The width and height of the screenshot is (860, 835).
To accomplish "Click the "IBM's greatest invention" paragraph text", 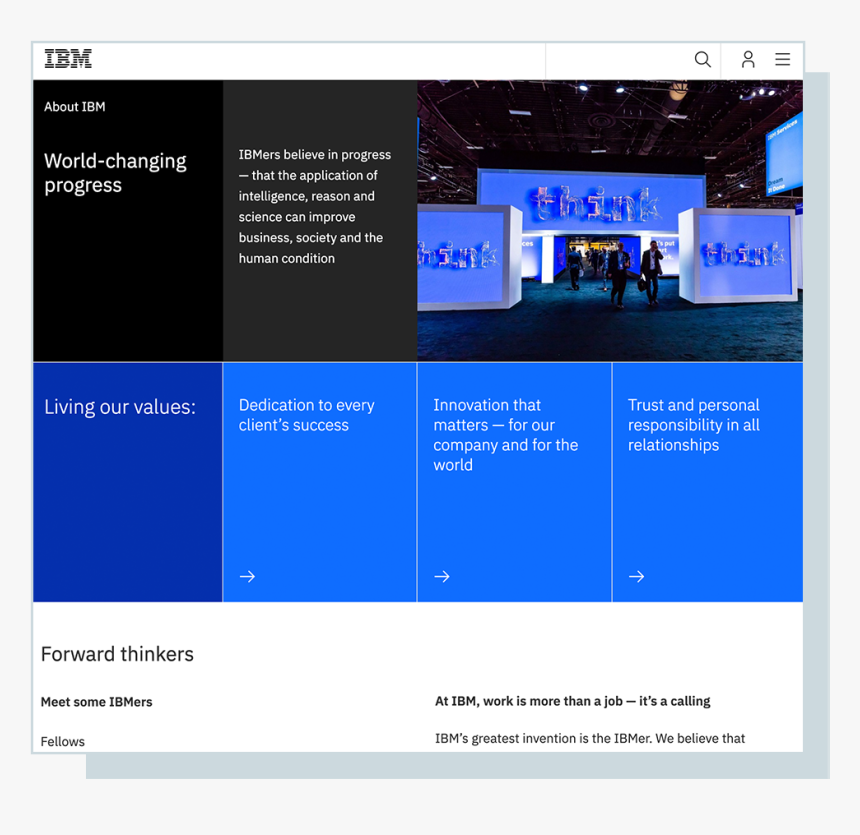I will pos(589,738).
